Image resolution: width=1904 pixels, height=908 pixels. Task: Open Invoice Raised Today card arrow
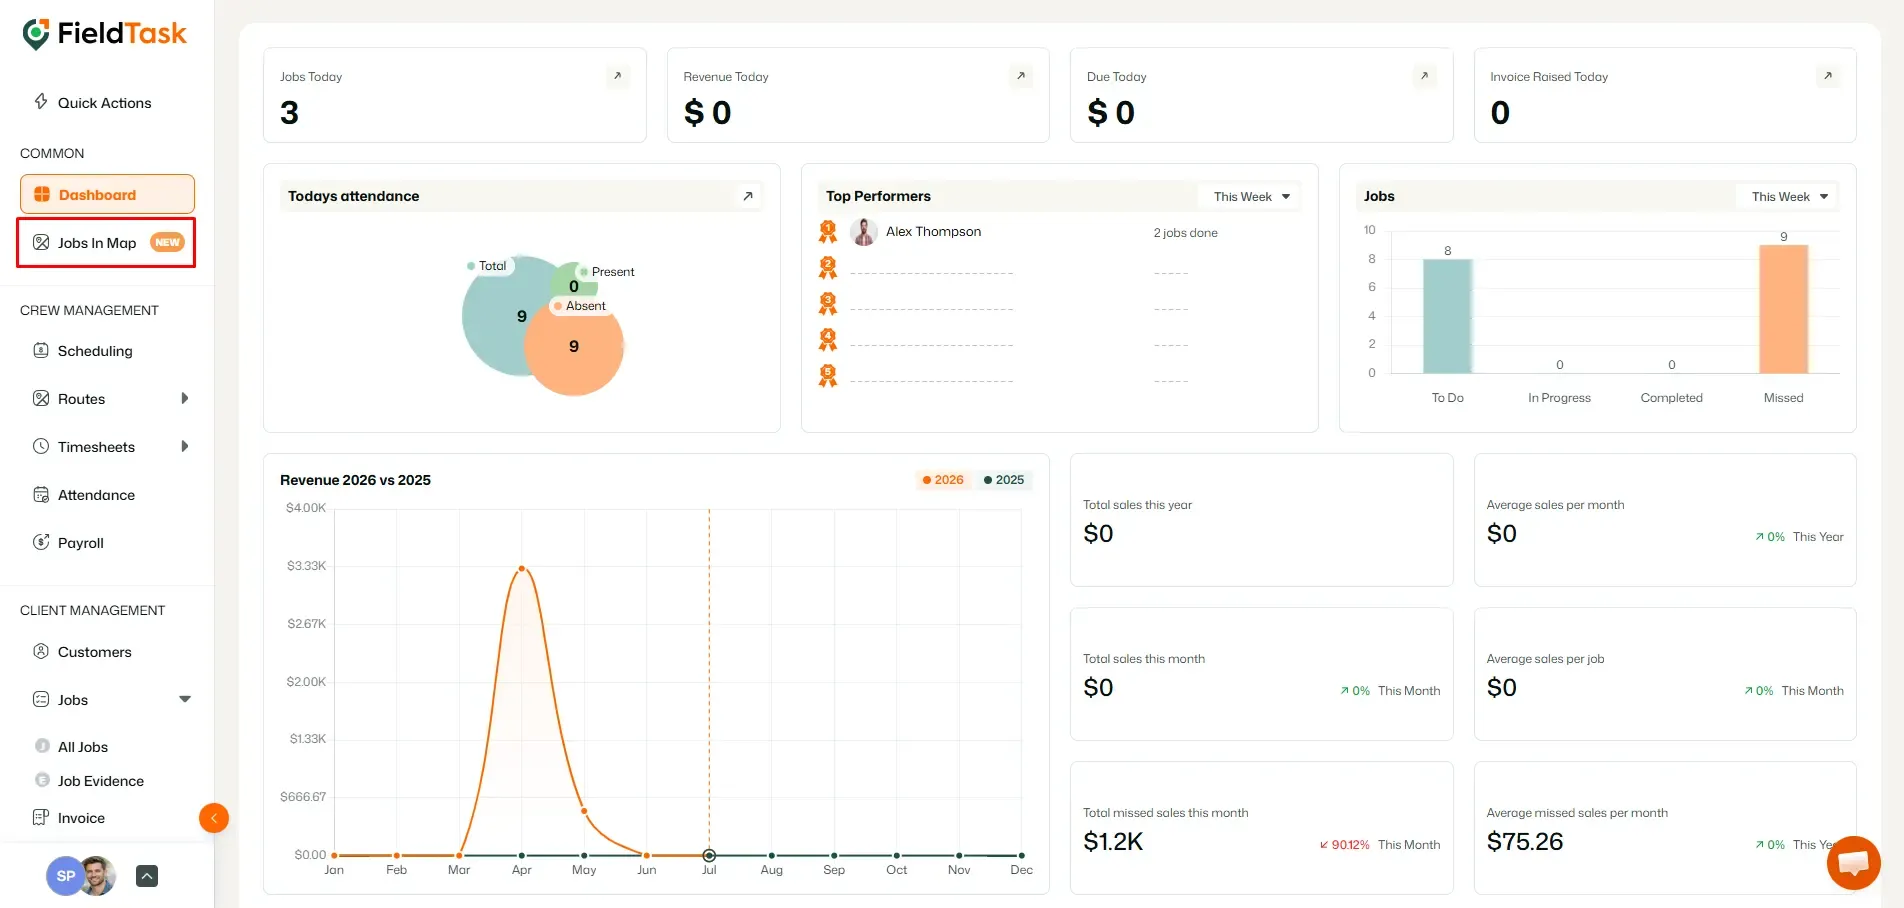1828,76
